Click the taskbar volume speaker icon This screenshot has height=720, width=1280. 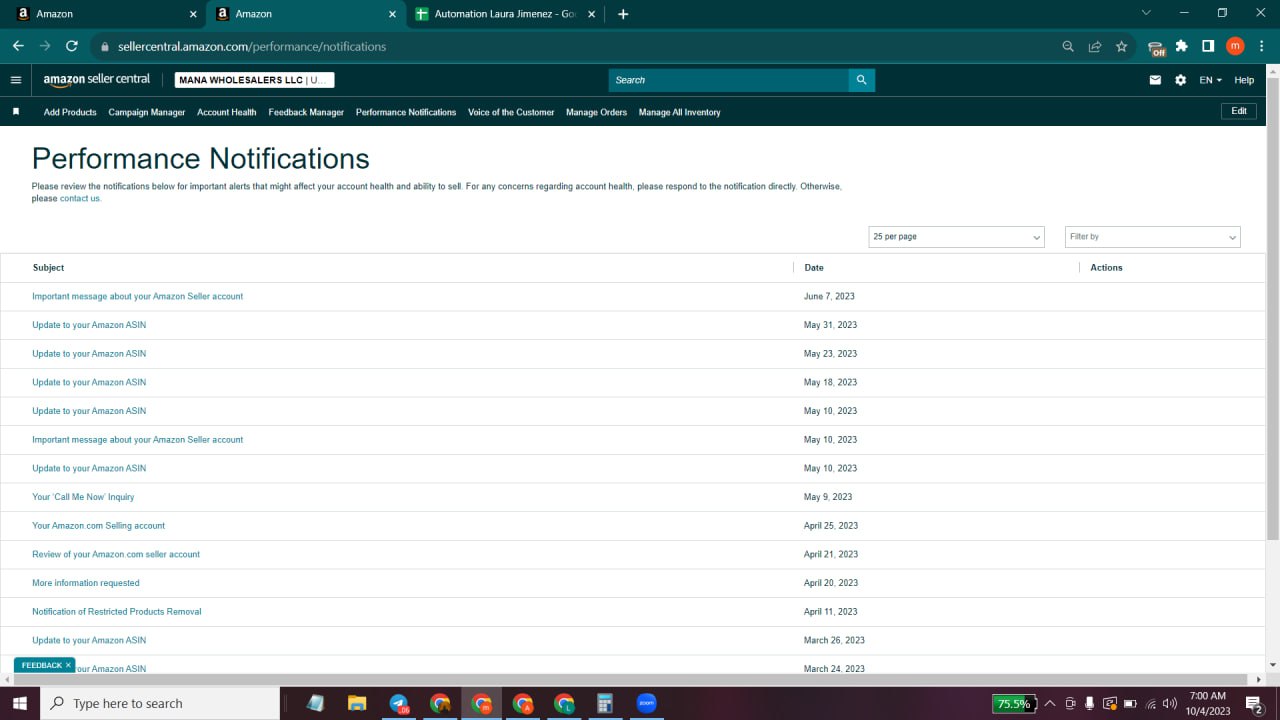coord(1170,703)
